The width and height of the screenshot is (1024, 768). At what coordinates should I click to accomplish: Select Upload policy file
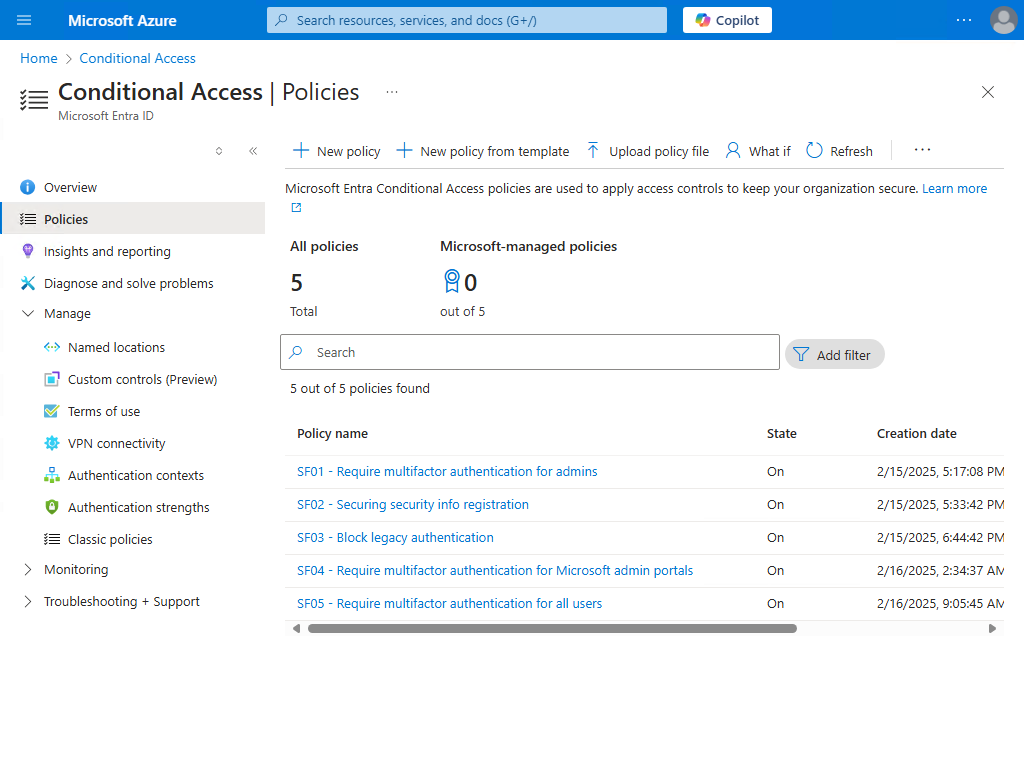647,151
